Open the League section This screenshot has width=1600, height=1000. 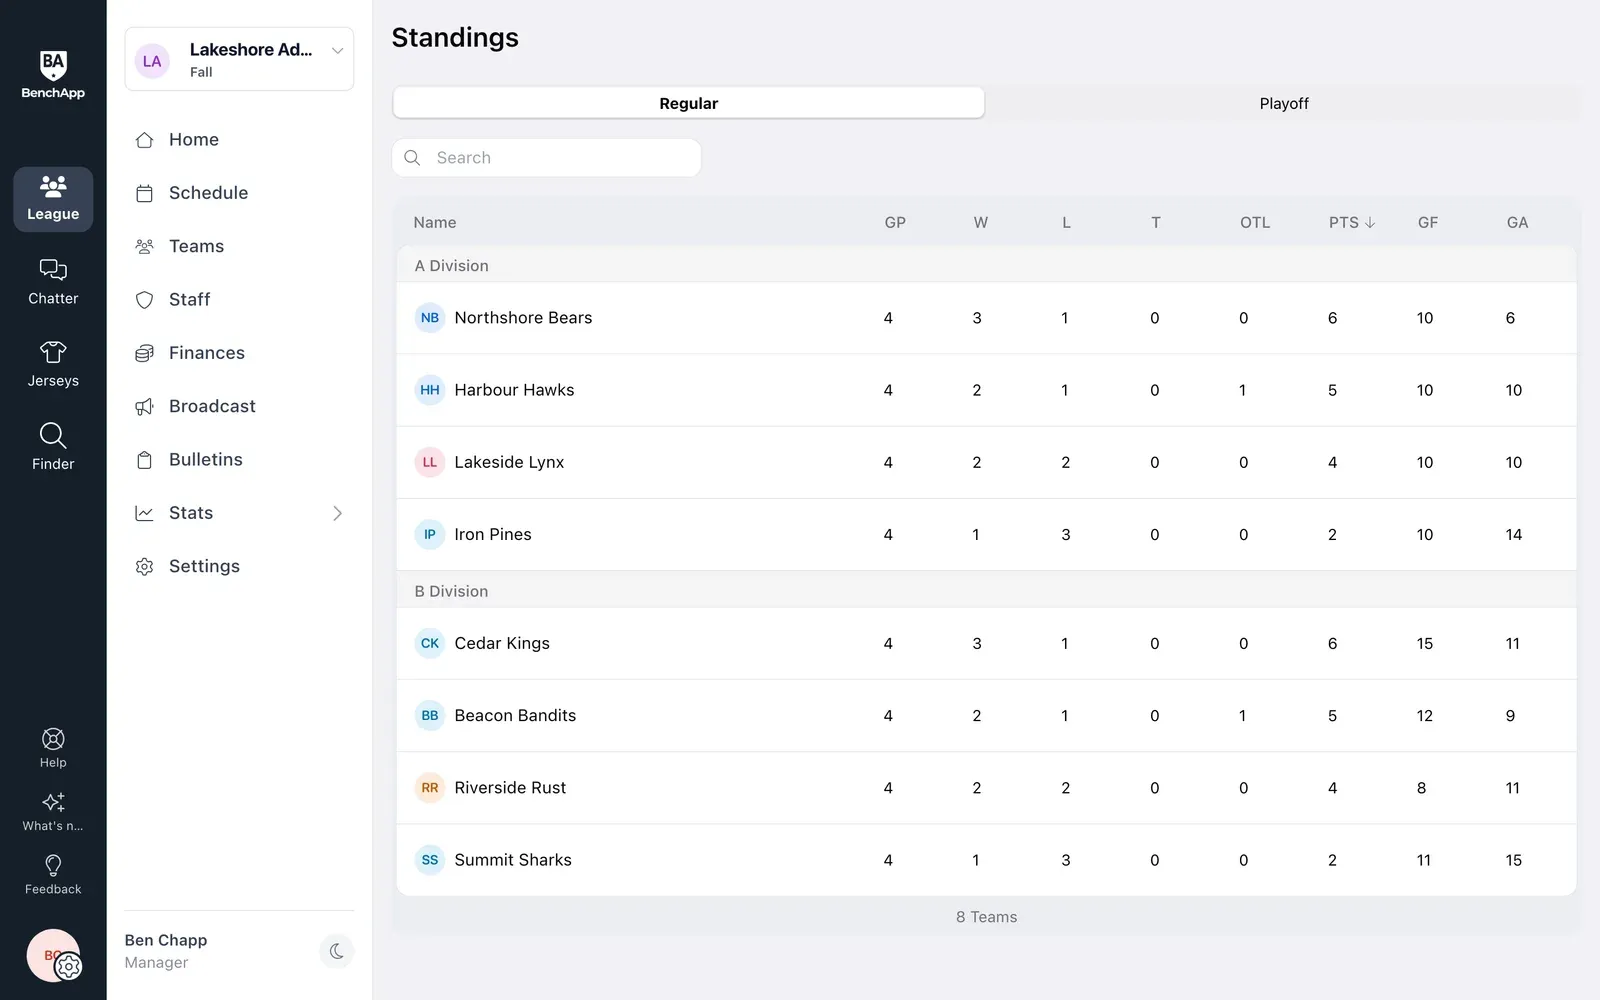pyautogui.click(x=53, y=199)
